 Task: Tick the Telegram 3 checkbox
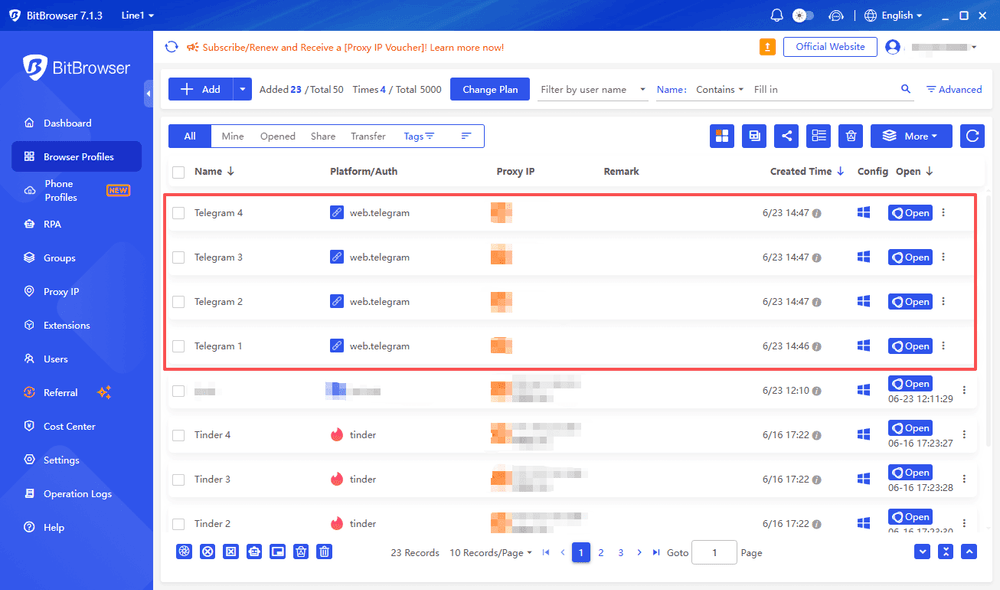coord(179,257)
